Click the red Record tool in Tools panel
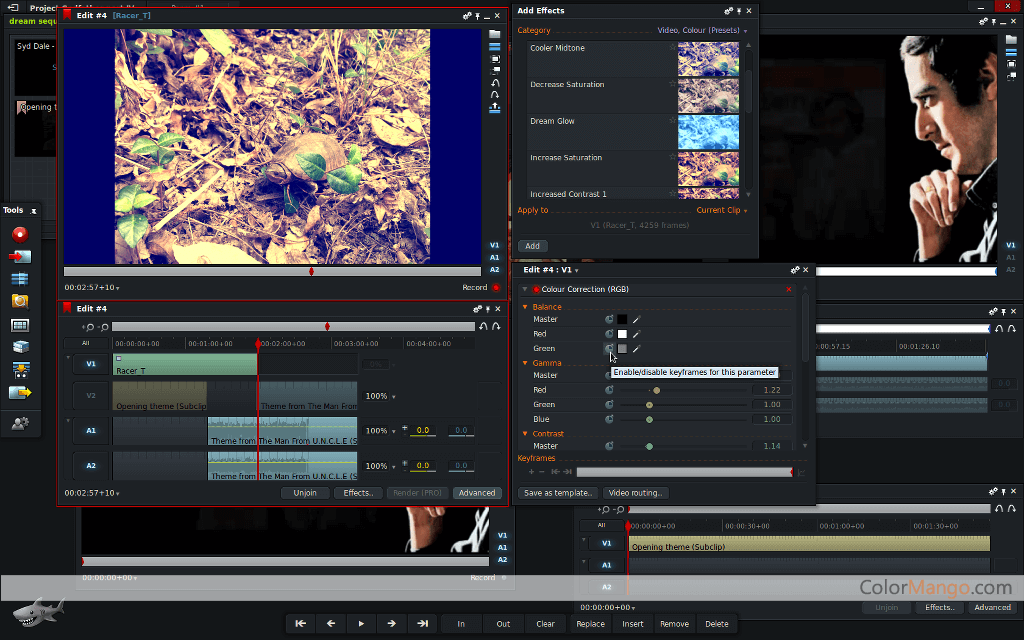This screenshot has height=640, width=1024. [20, 234]
